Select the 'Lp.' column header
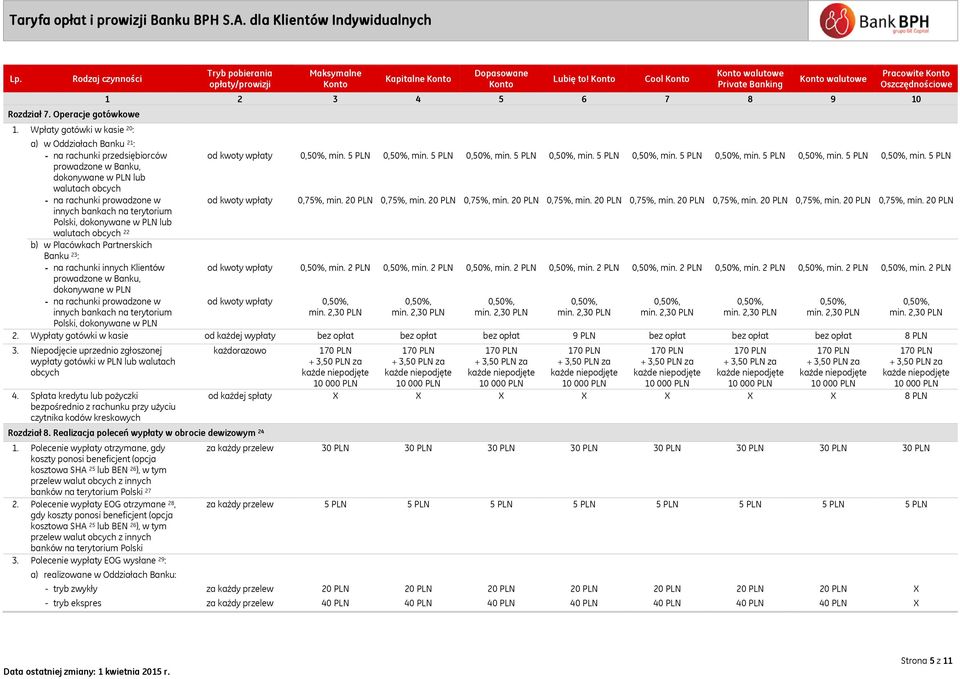This screenshot has height=679, width=960. [x=15, y=79]
